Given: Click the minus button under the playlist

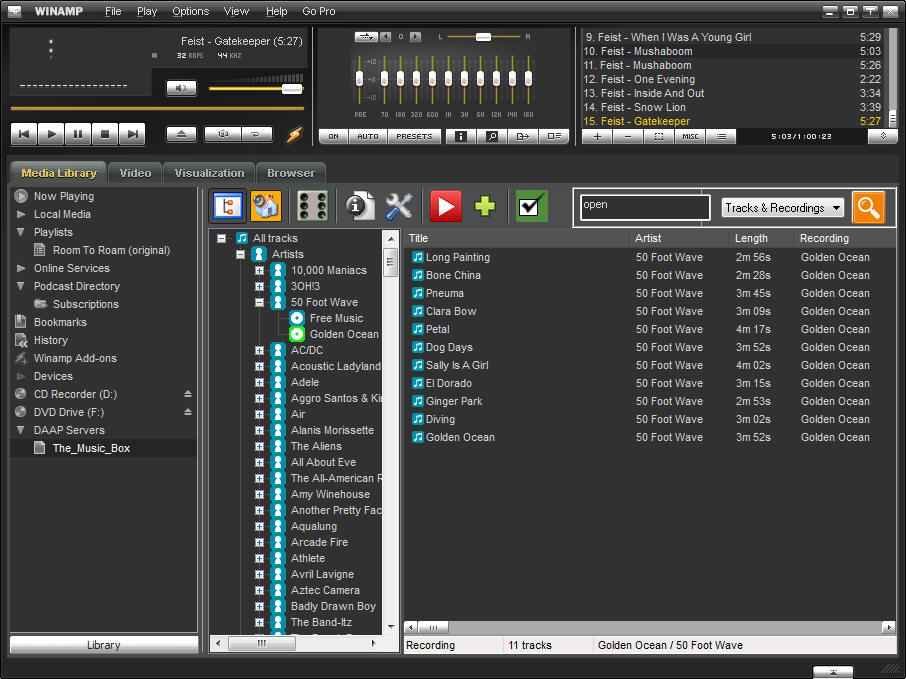Looking at the screenshot, I should 628,136.
